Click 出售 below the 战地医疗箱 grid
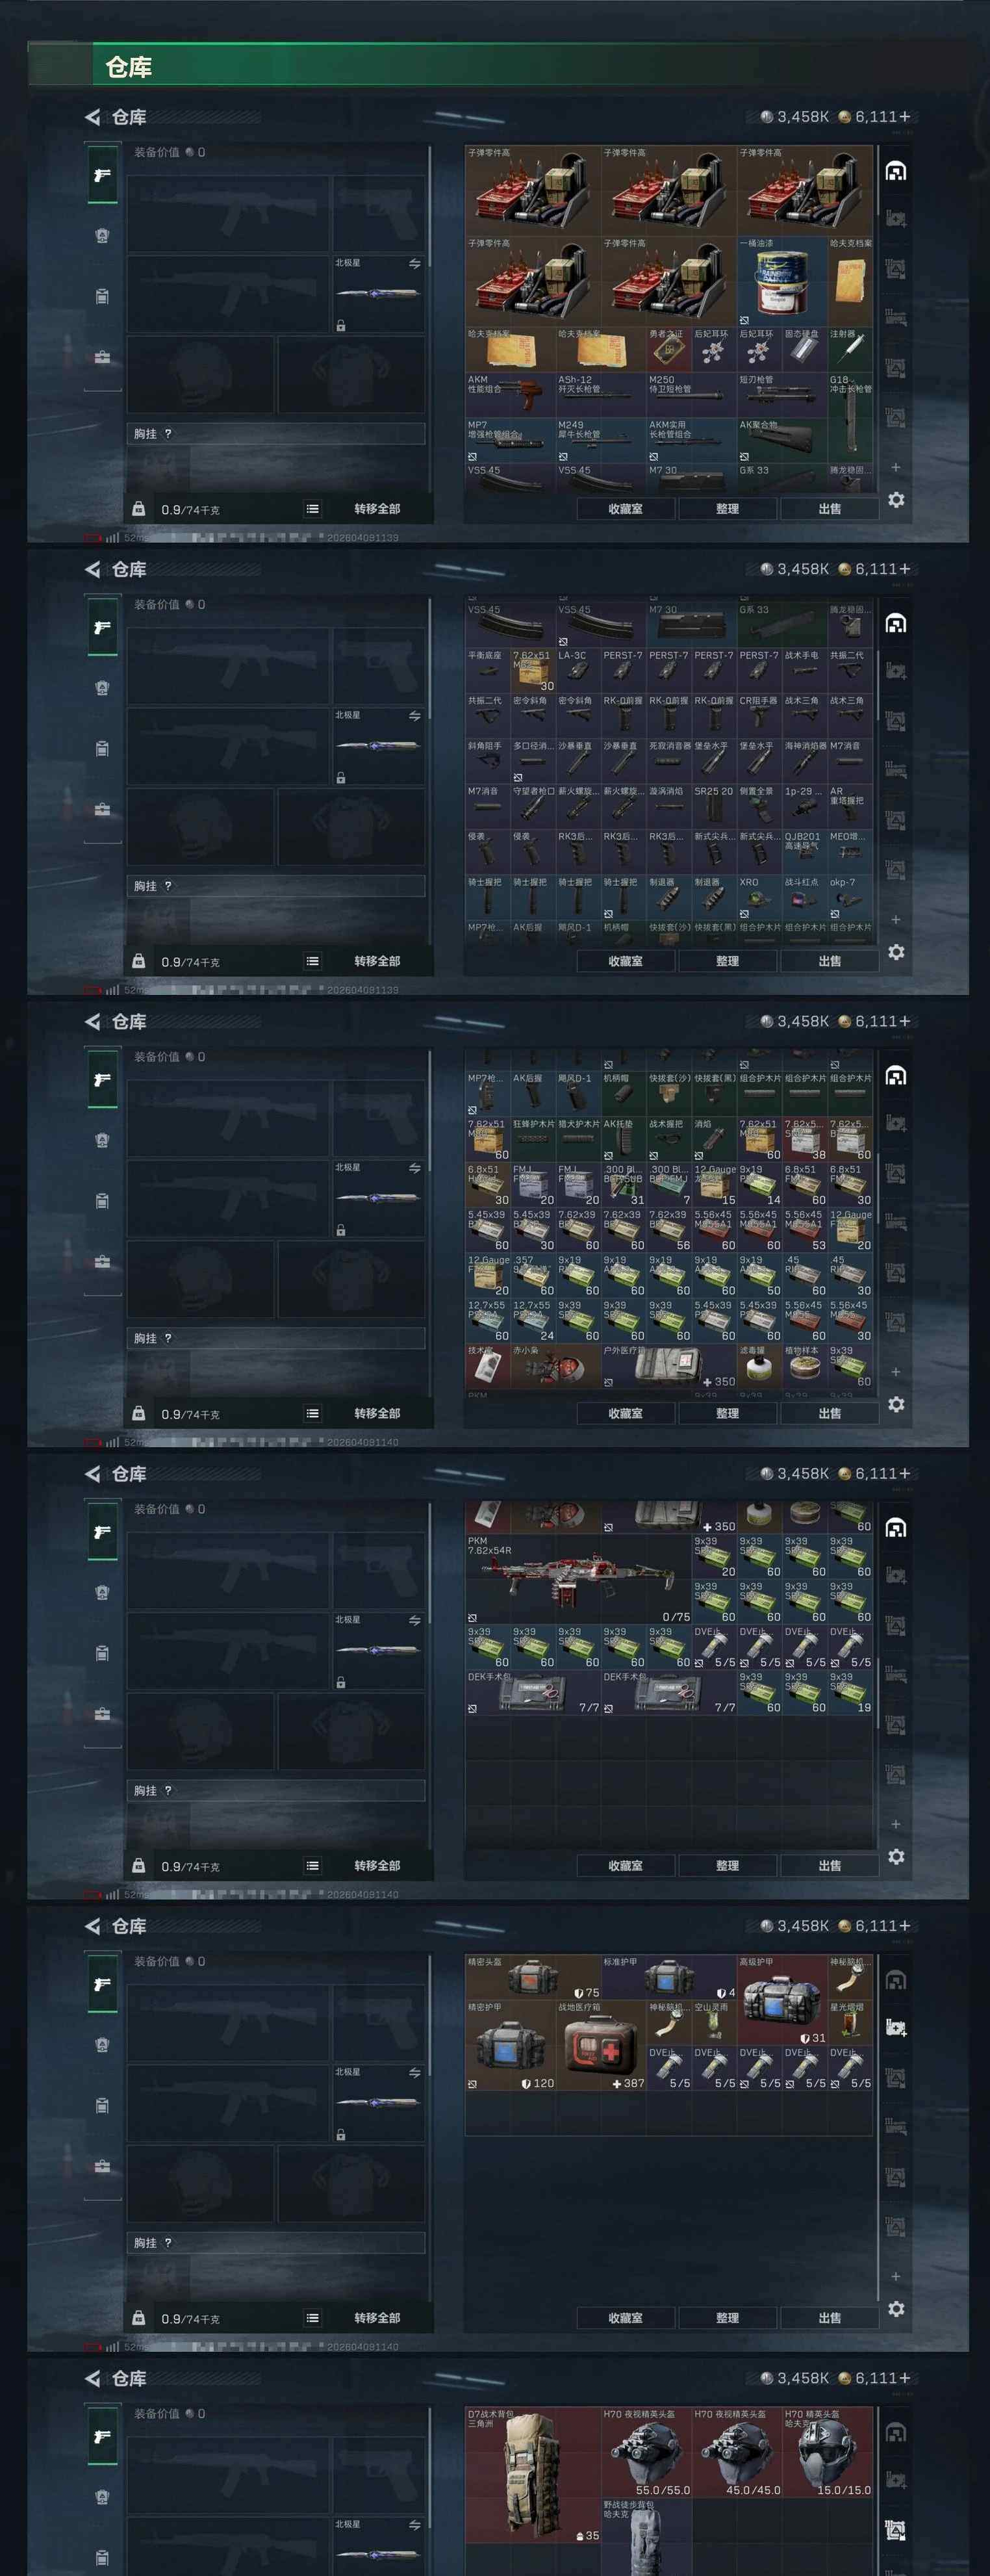Viewport: 990px width, 2576px height. point(829,2317)
